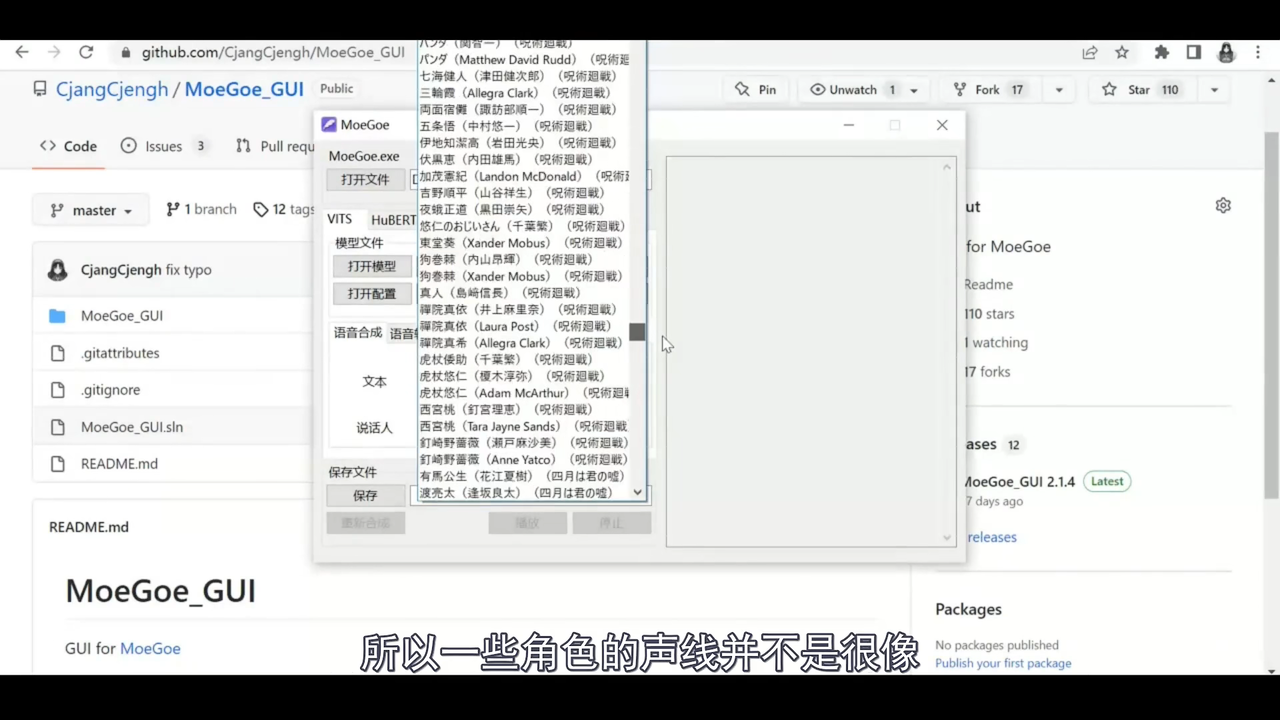The height and width of the screenshot is (720, 1280).
Task: Click the file icon beside MoeGoe_GUI.sln
Action: coord(57,427)
